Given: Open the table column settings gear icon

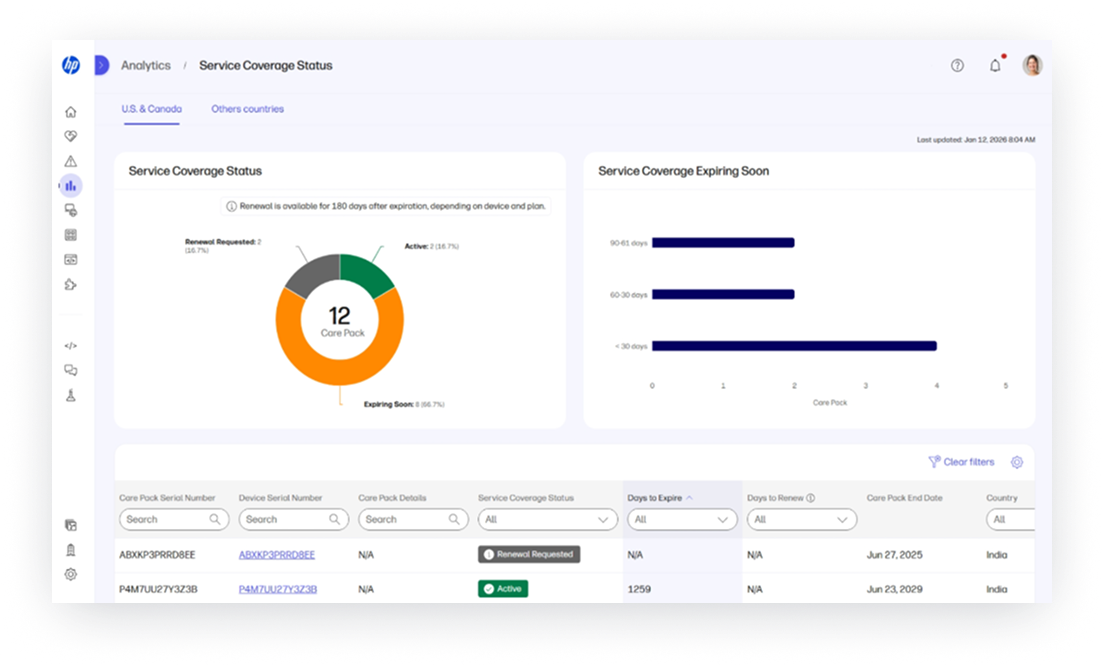Looking at the screenshot, I should pyautogui.click(x=1017, y=462).
